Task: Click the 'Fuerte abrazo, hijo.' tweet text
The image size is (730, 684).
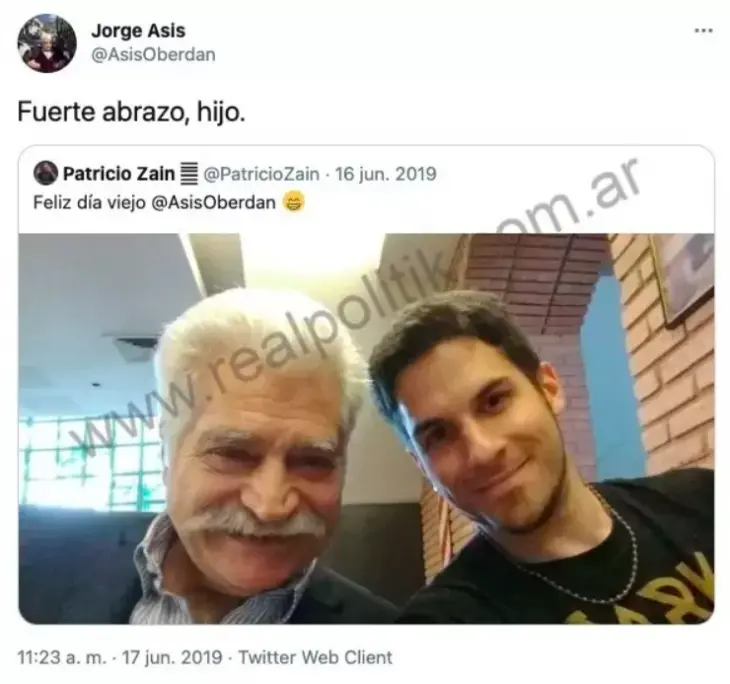Action: [x=131, y=112]
